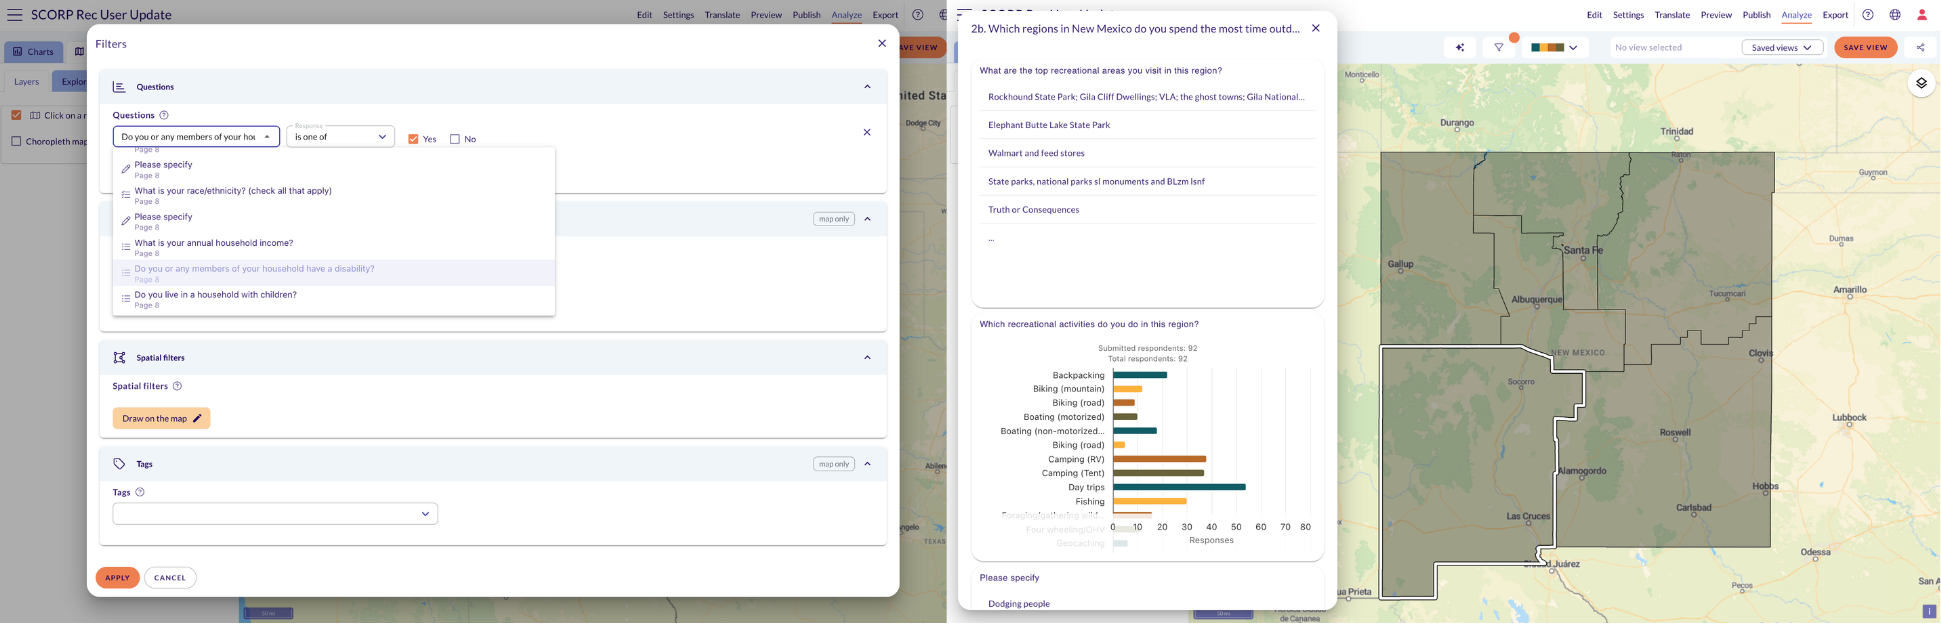Click 'Truth or Consequences' response
This screenshot has height=624, width=1941.
tap(1033, 210)
